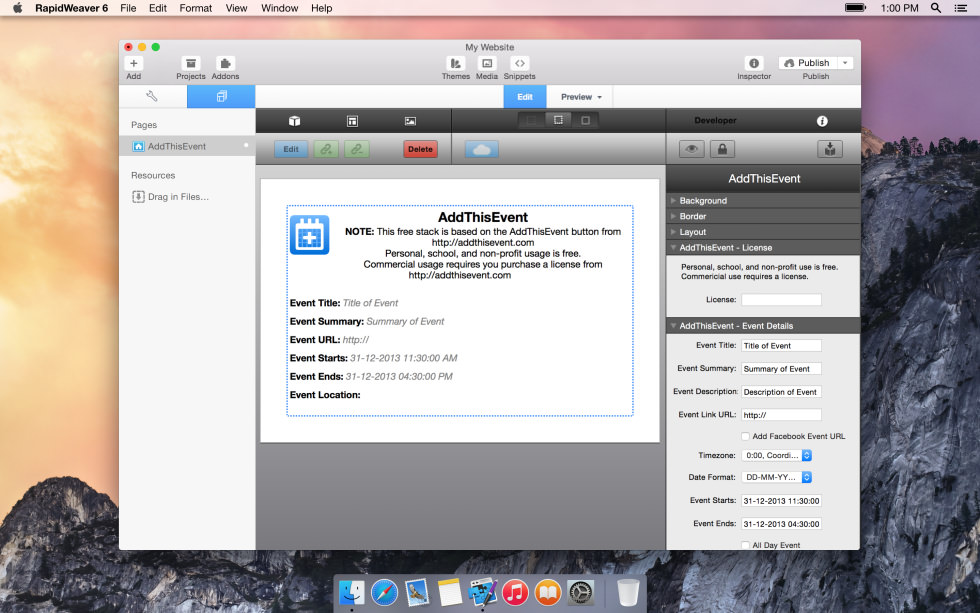Select the pages sidebar tab
Screen dimensions: 980x613
click(x=221, y=96)
